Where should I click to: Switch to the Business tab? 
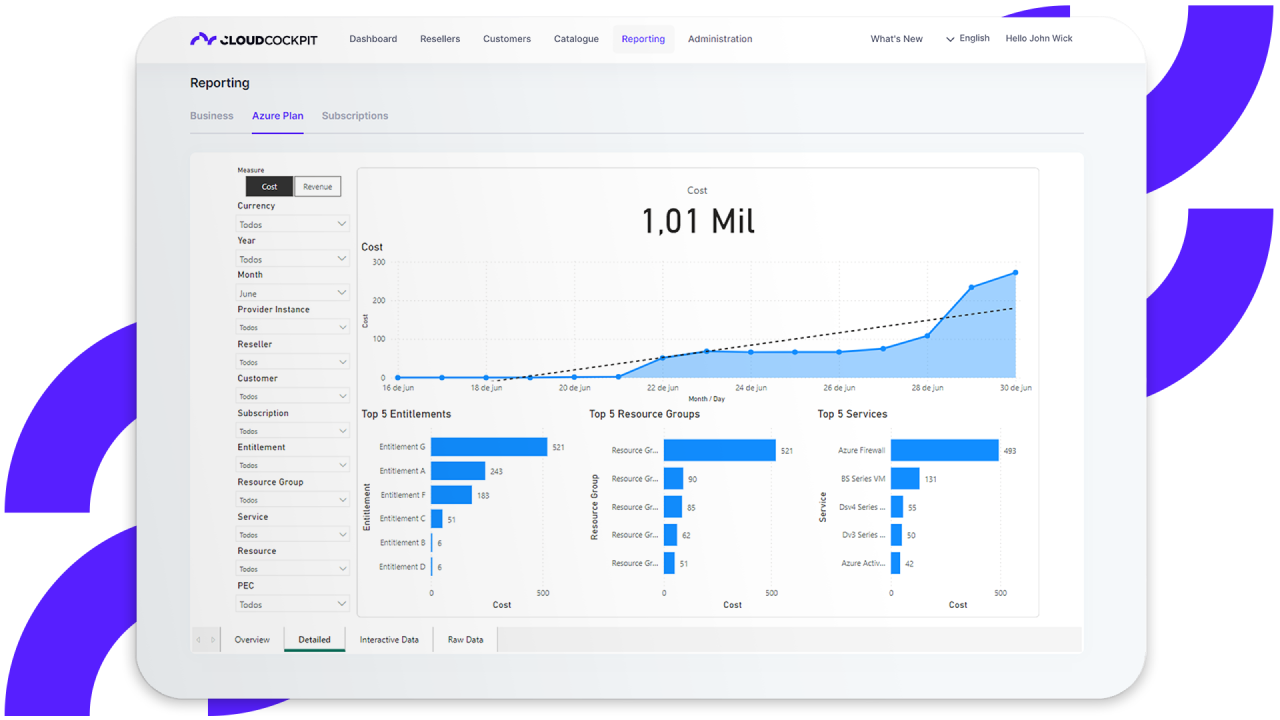pyautogui.click(x=212, y=116)
